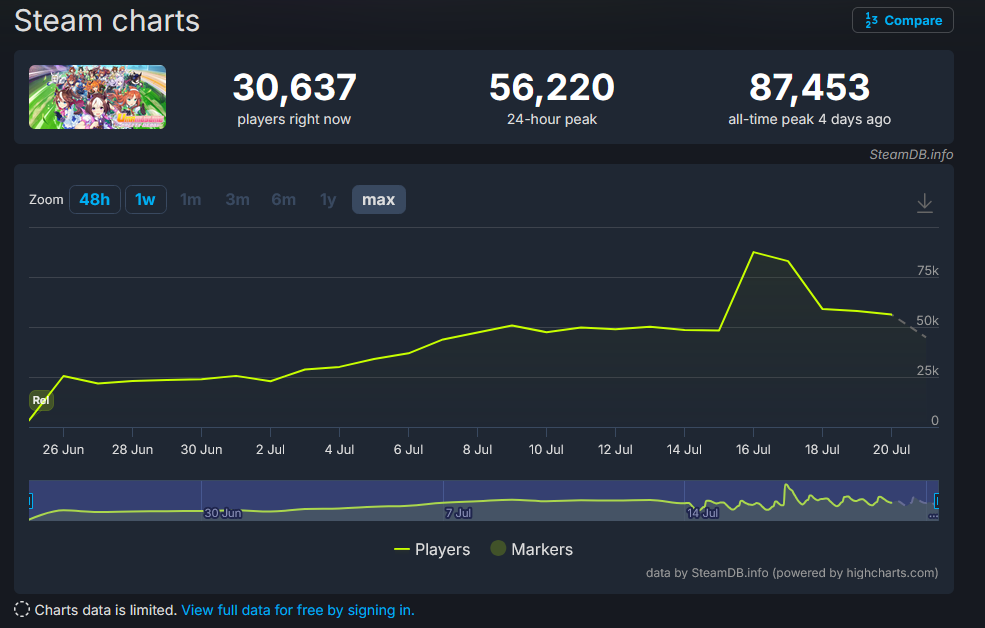The width and height of the screenshot is (985, 628).
Task: Click the 16 Jul axis label
Action: pyautogui.click(x=753, y=450)
